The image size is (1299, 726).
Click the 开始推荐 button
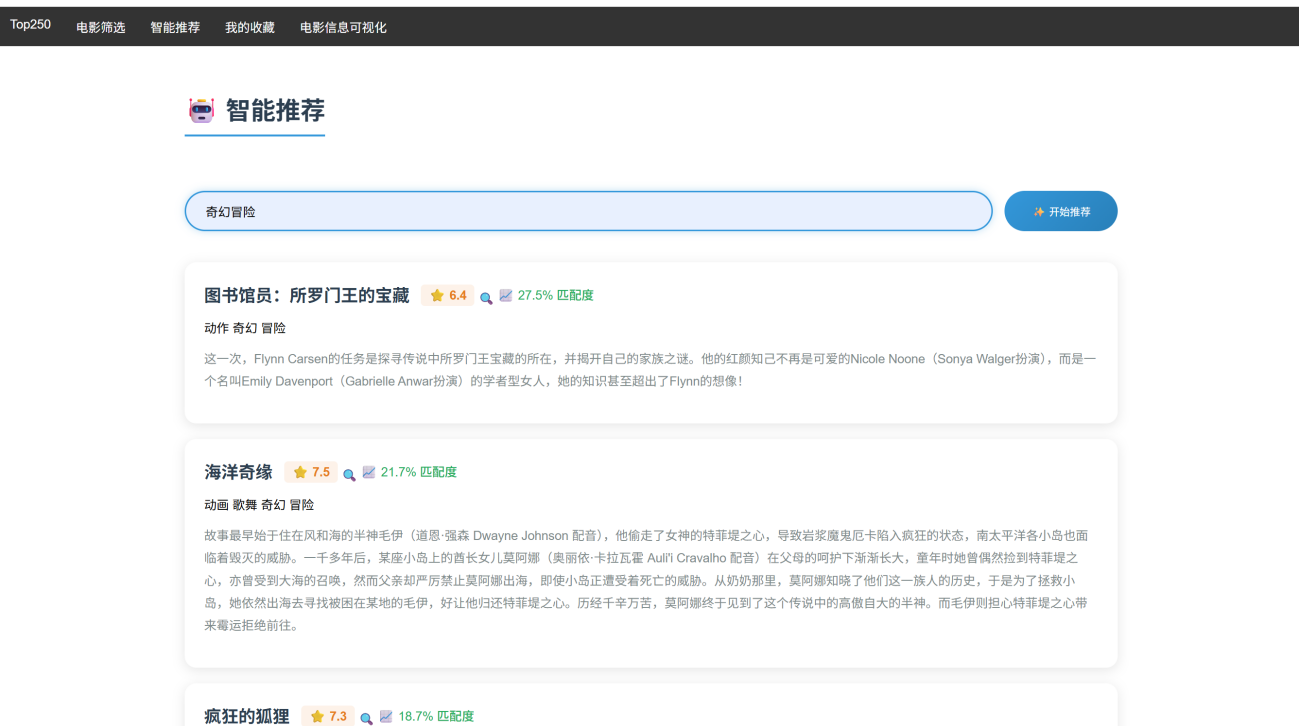[1061, 211]
